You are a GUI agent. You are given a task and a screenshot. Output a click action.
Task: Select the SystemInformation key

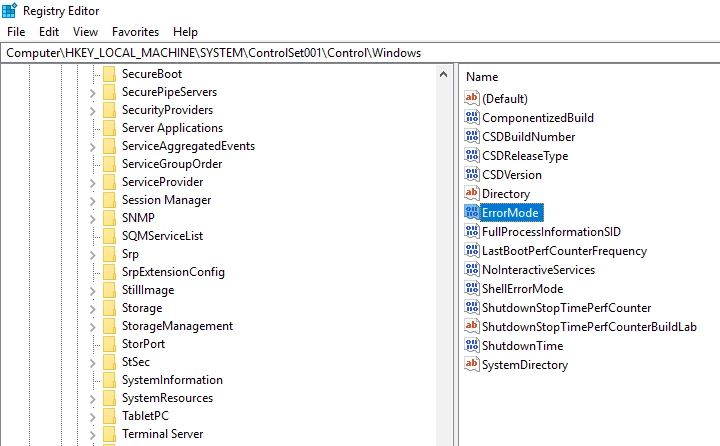tap(172, 380)
